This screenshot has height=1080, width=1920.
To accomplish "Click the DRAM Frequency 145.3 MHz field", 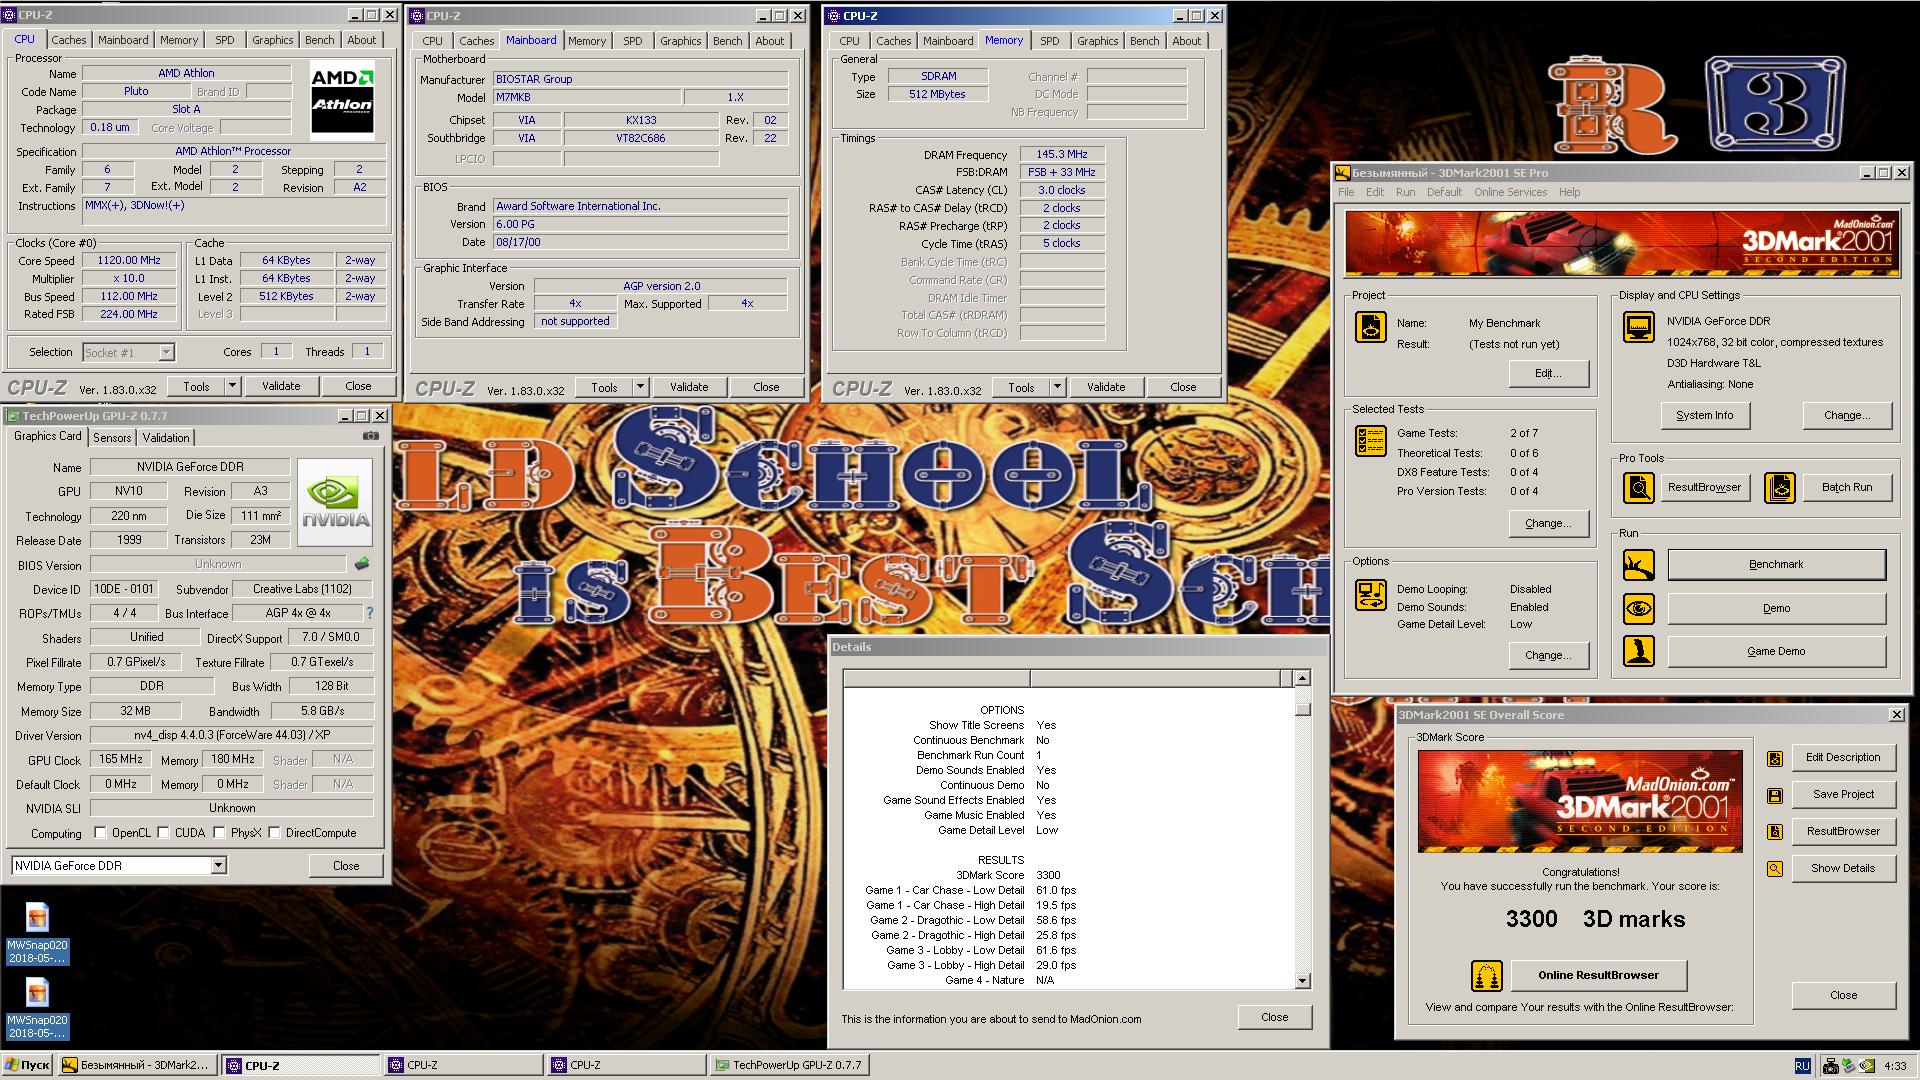I will click(x=1062, y=154).
